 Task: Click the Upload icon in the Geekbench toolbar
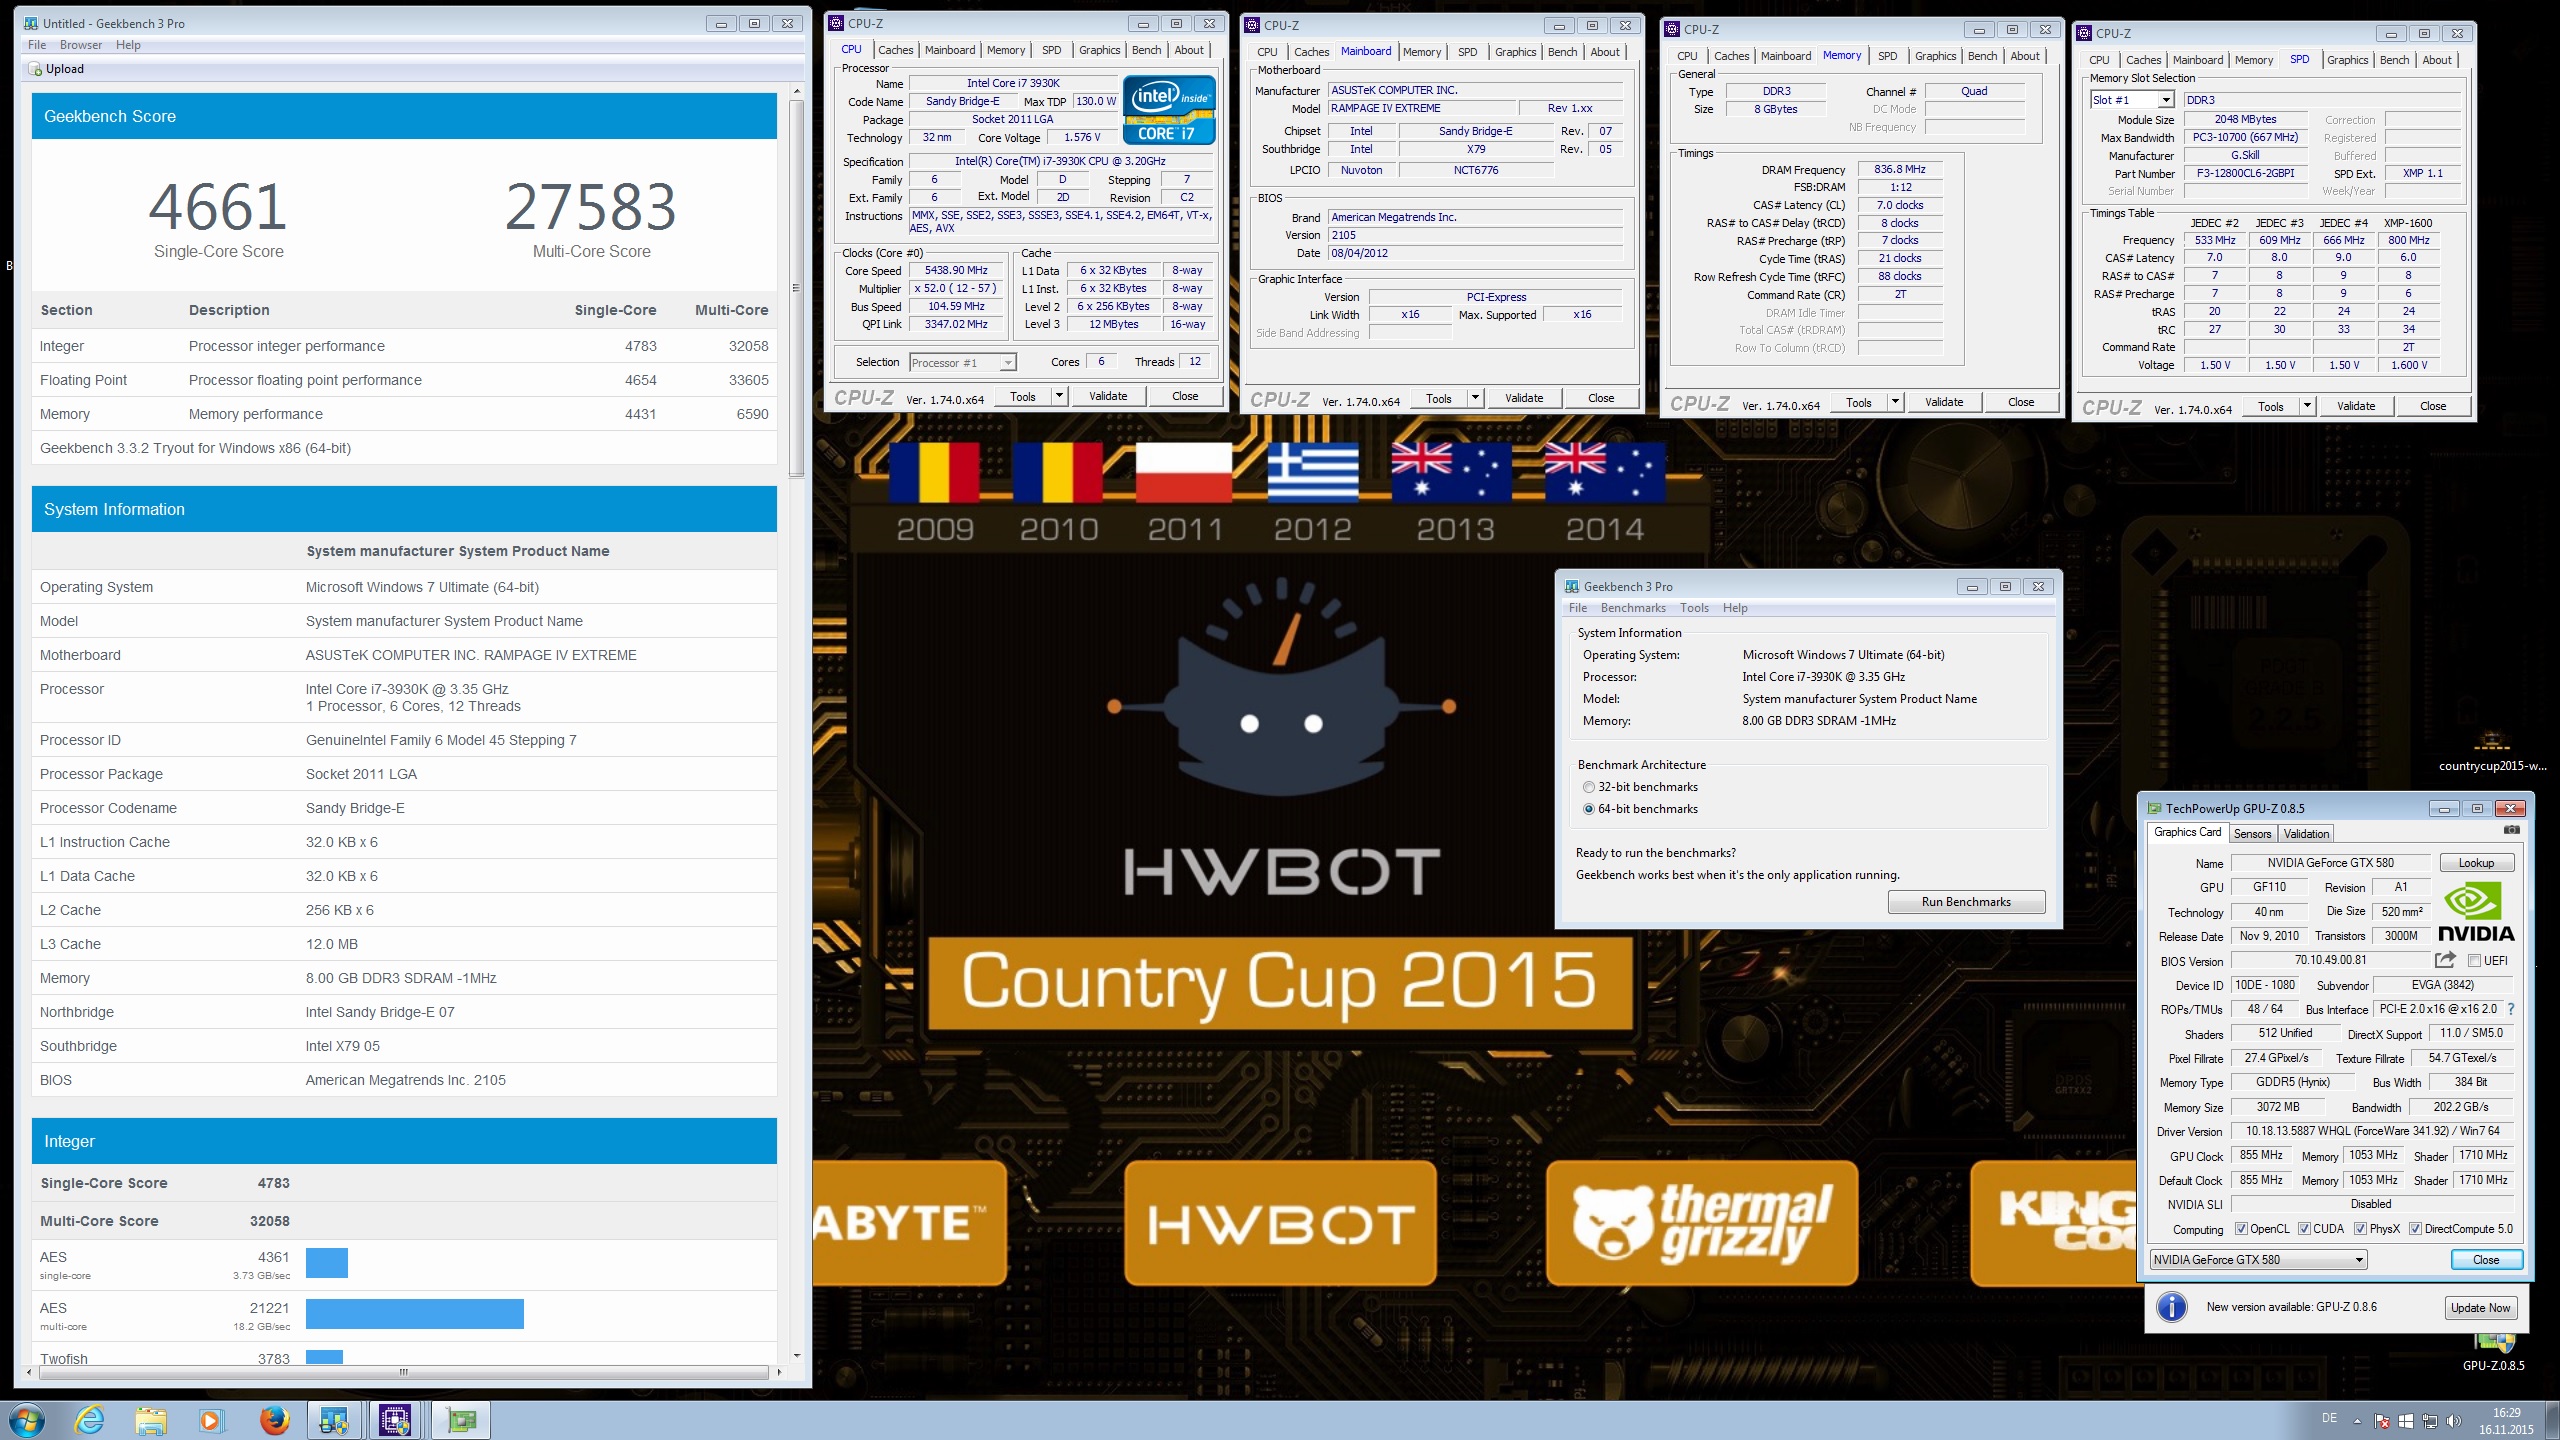[37, 69]
